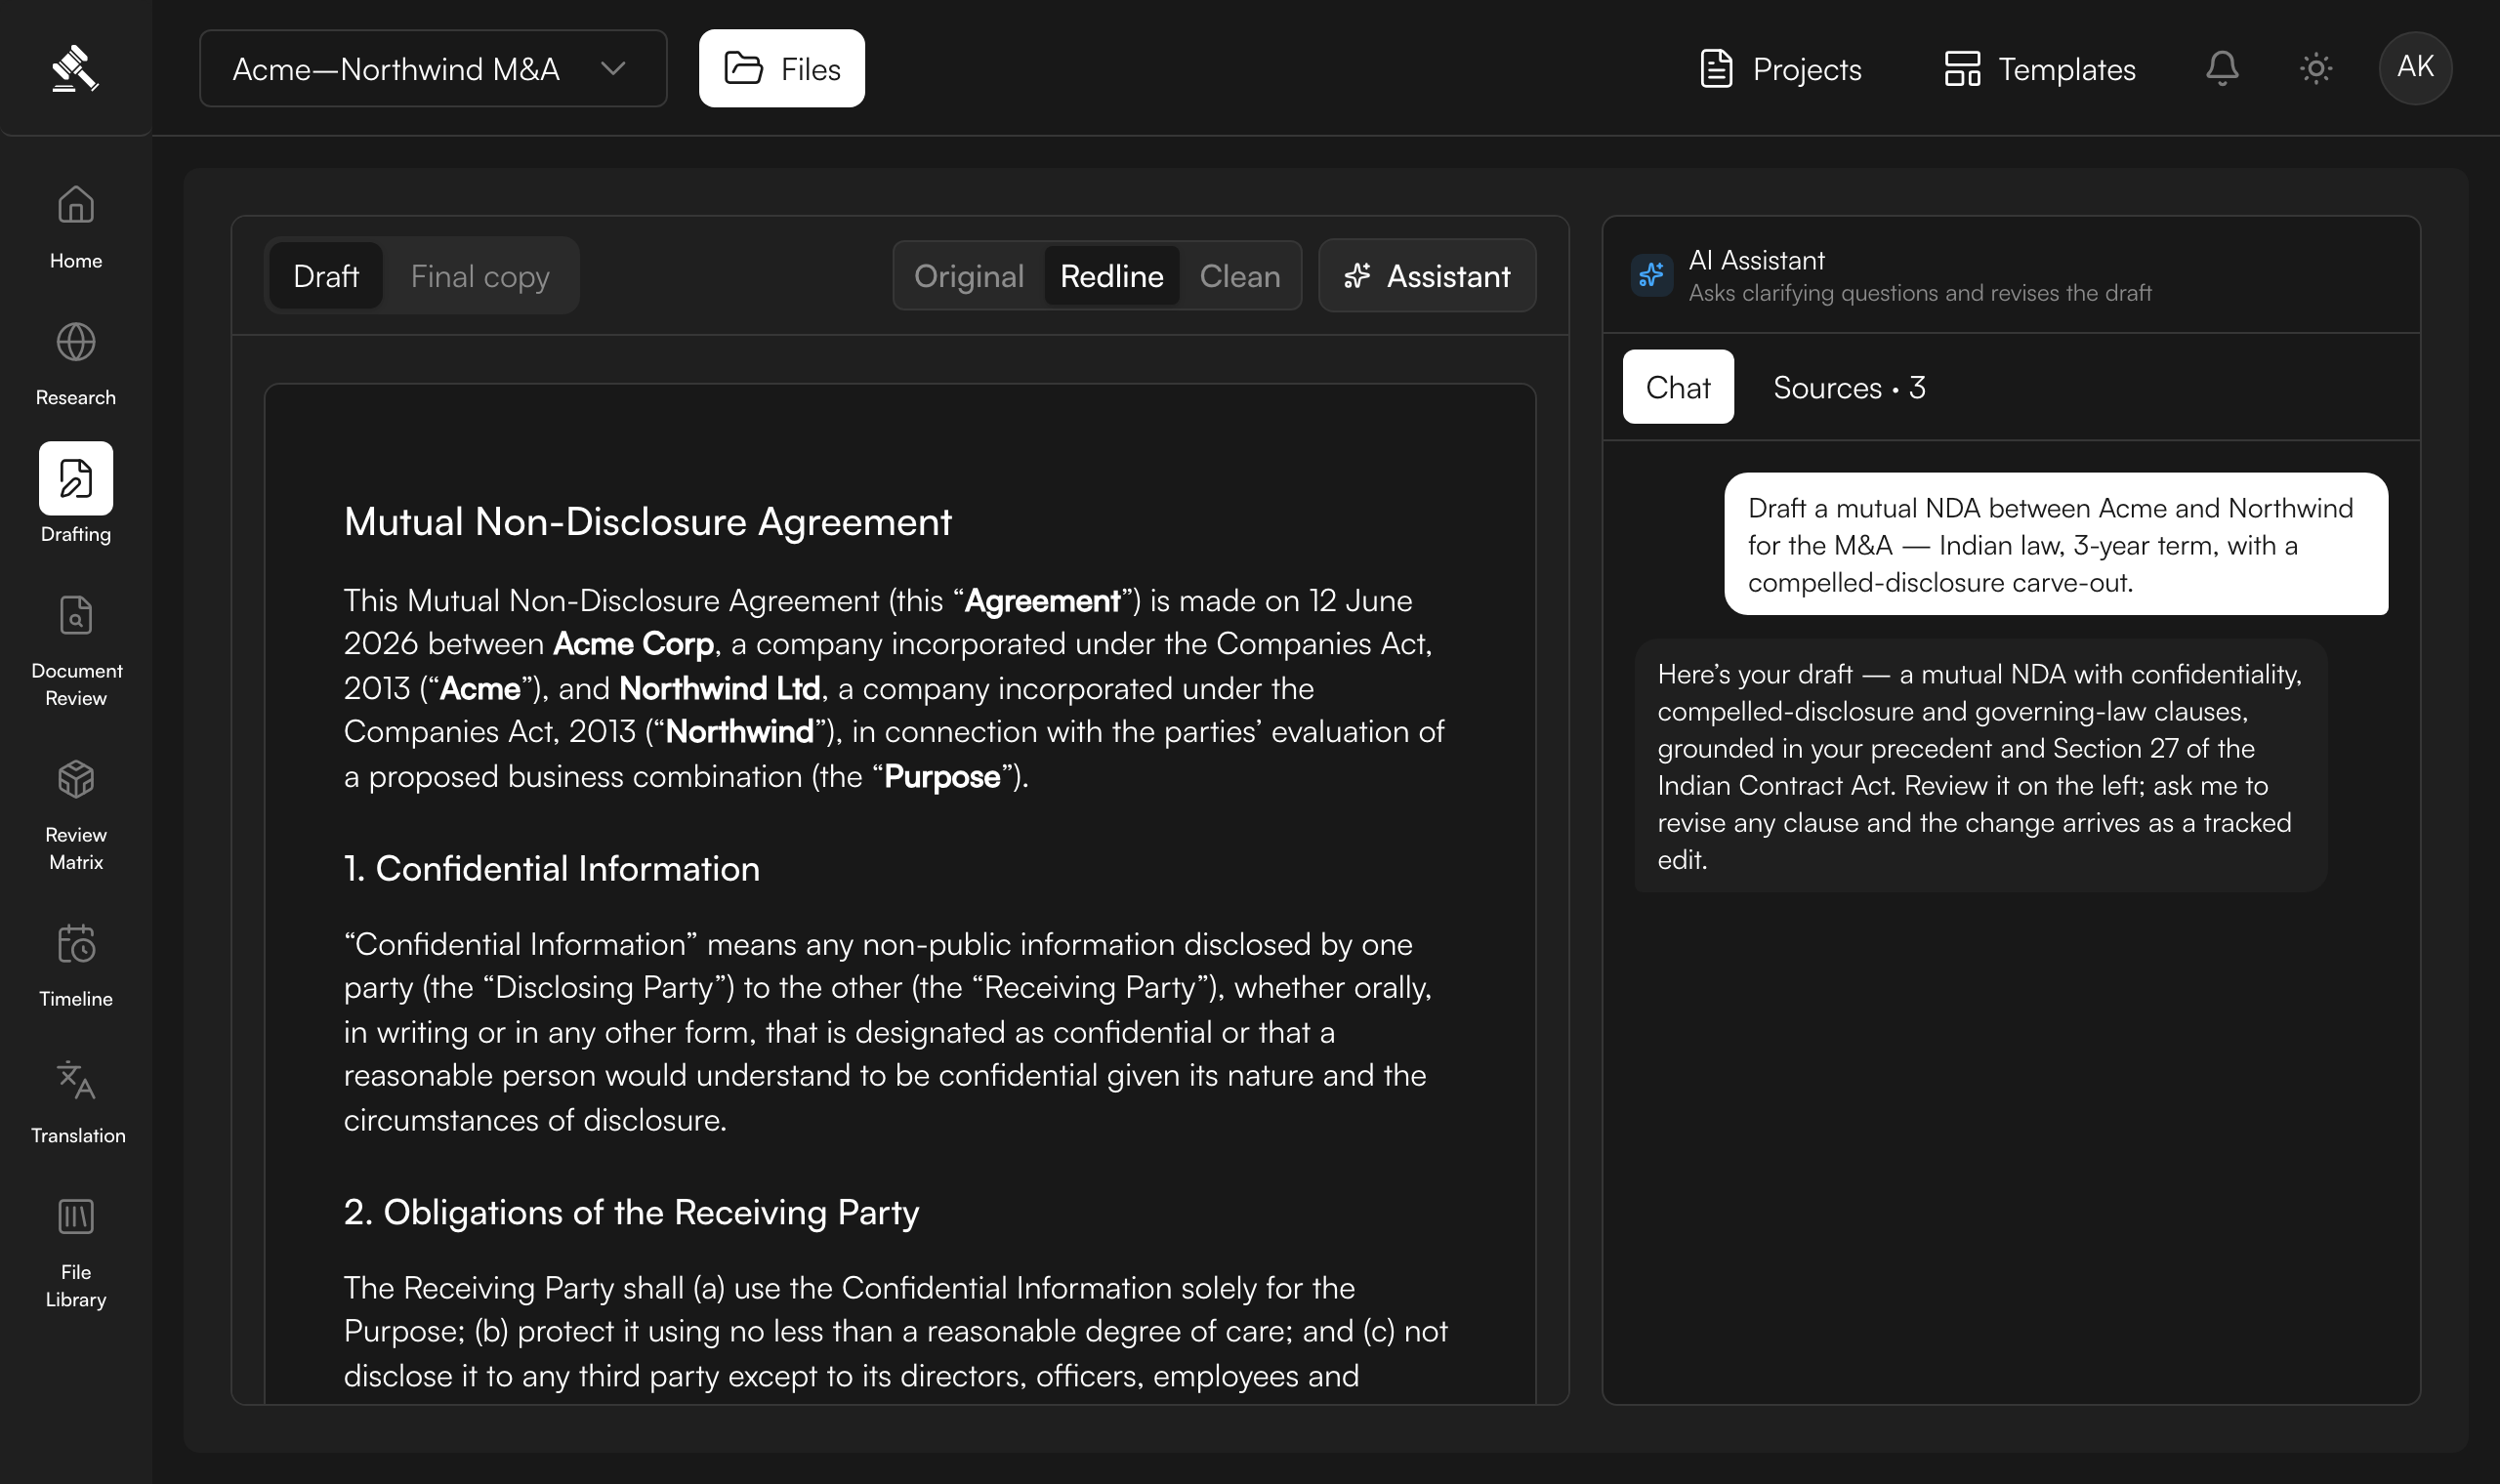Click 'Asks clarifying questions' subtitle text
The width and height of the screenshot is (2500, 1484).
(x=1920, y=293)
